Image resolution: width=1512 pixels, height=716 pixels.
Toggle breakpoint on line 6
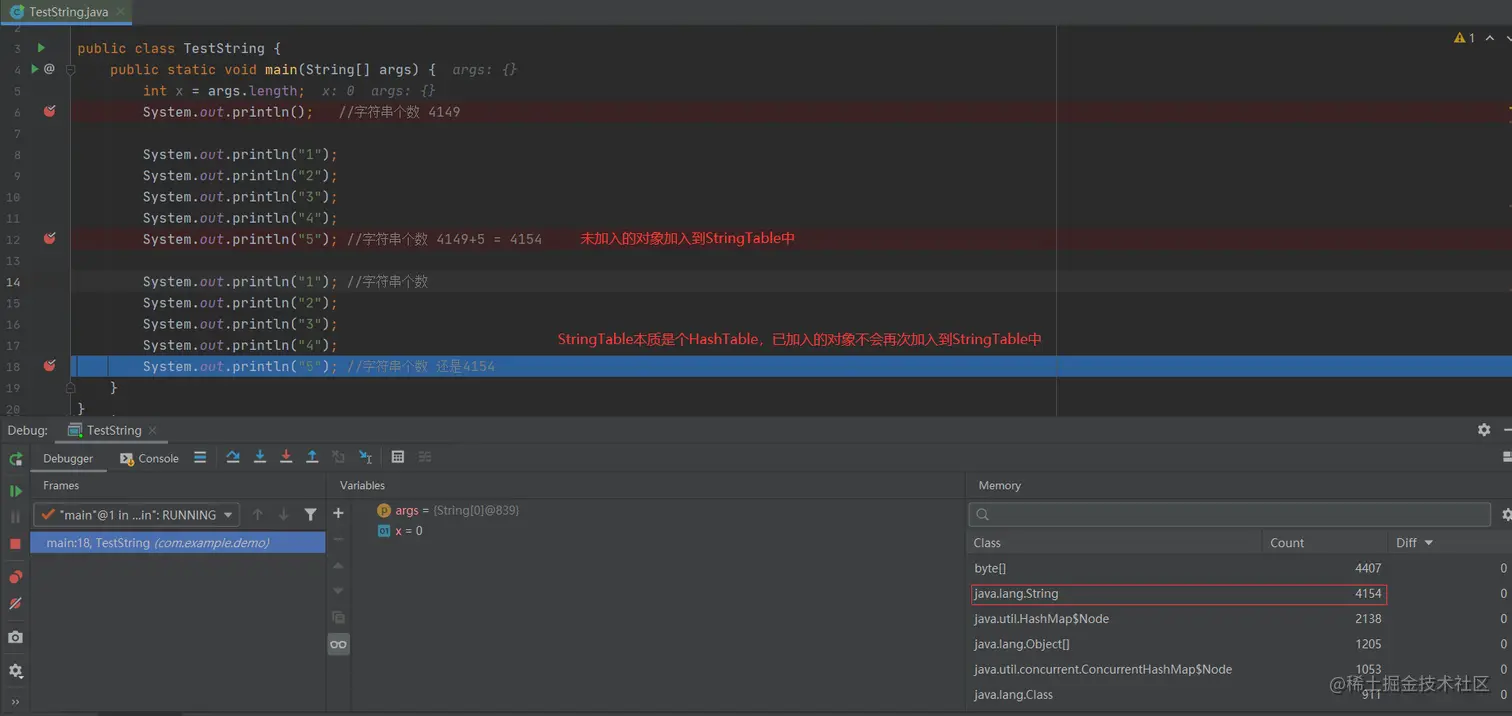click(50, 111)
